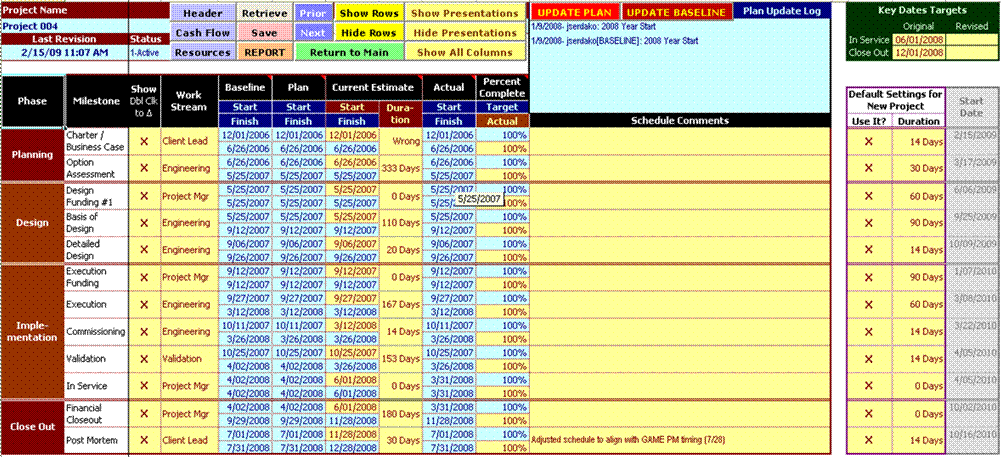Select the 180 Days duration cell

(401, 414)
